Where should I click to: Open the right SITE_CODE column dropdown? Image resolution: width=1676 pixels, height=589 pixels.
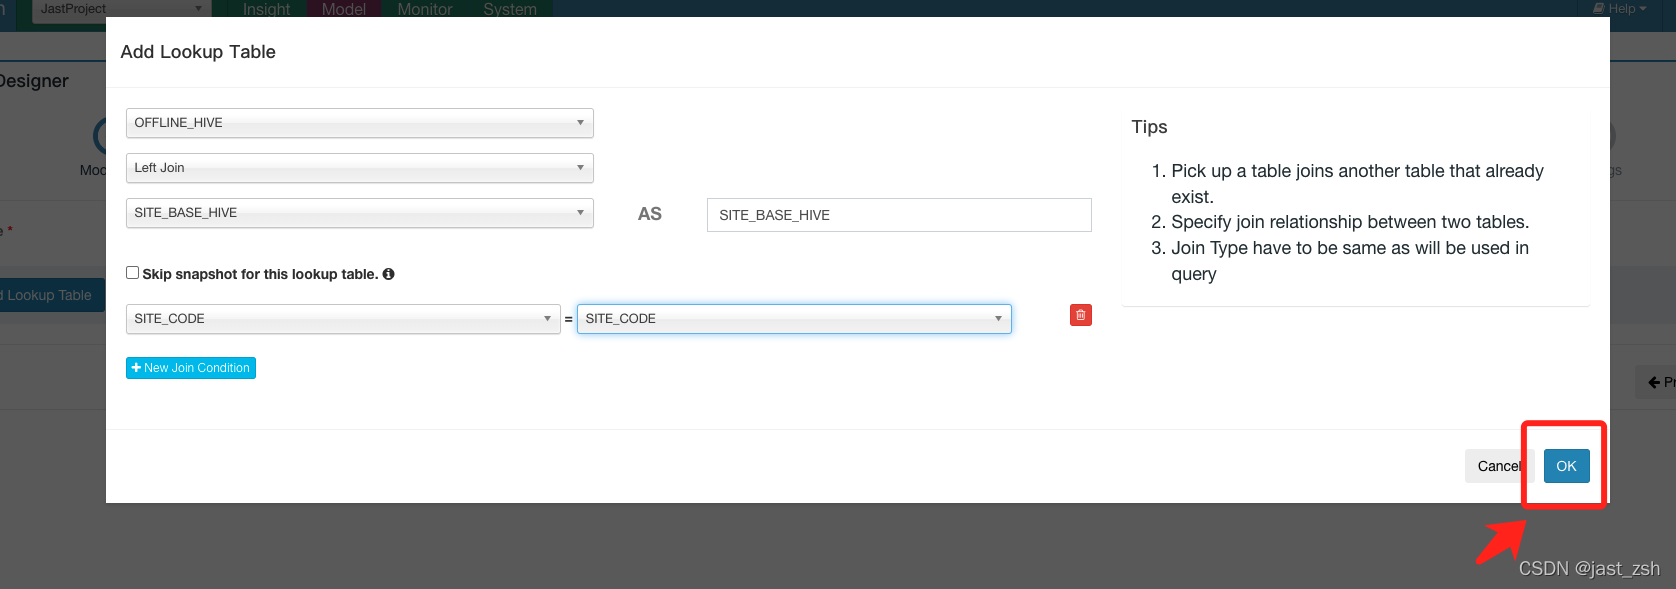tap(794, 319)
